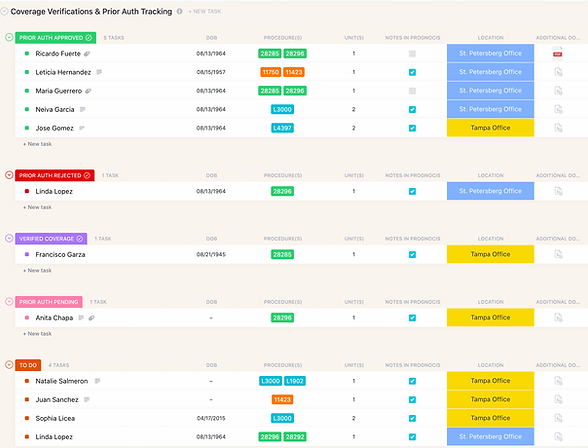The height and width of the screenshot is (448, 588).
Task: Click document icon in Juan Sanchez row
Action: click(x=558, y=400)
